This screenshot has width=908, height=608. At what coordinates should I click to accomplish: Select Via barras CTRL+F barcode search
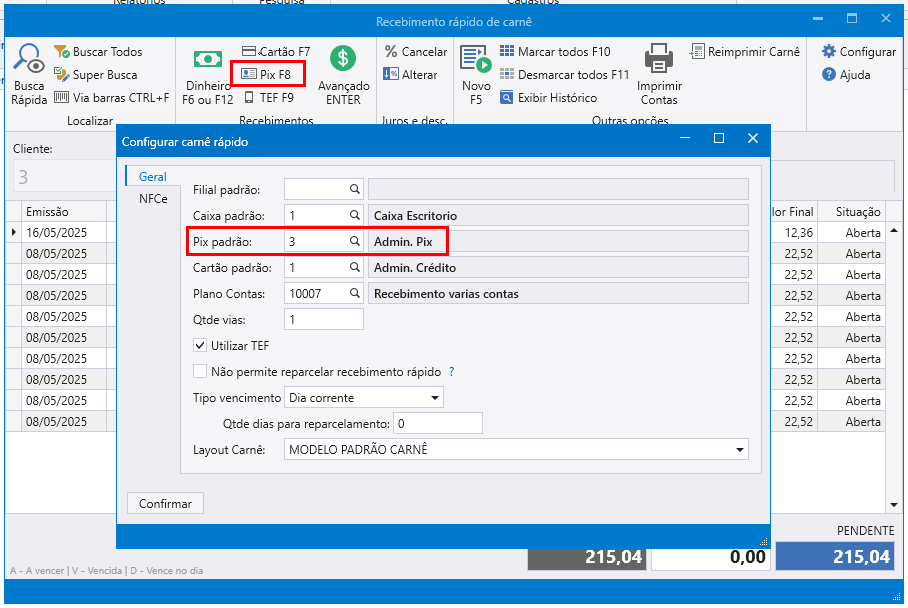tap(111, 98)
